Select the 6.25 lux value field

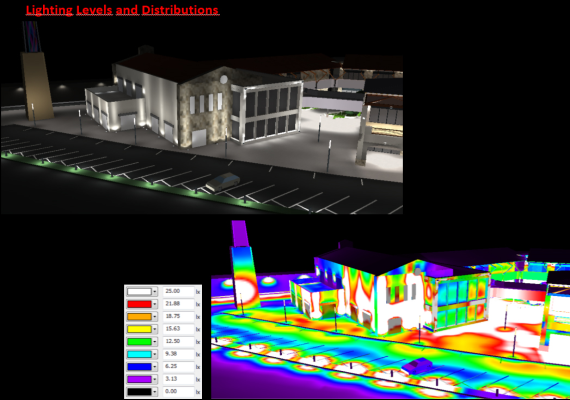tap(178, 367)
